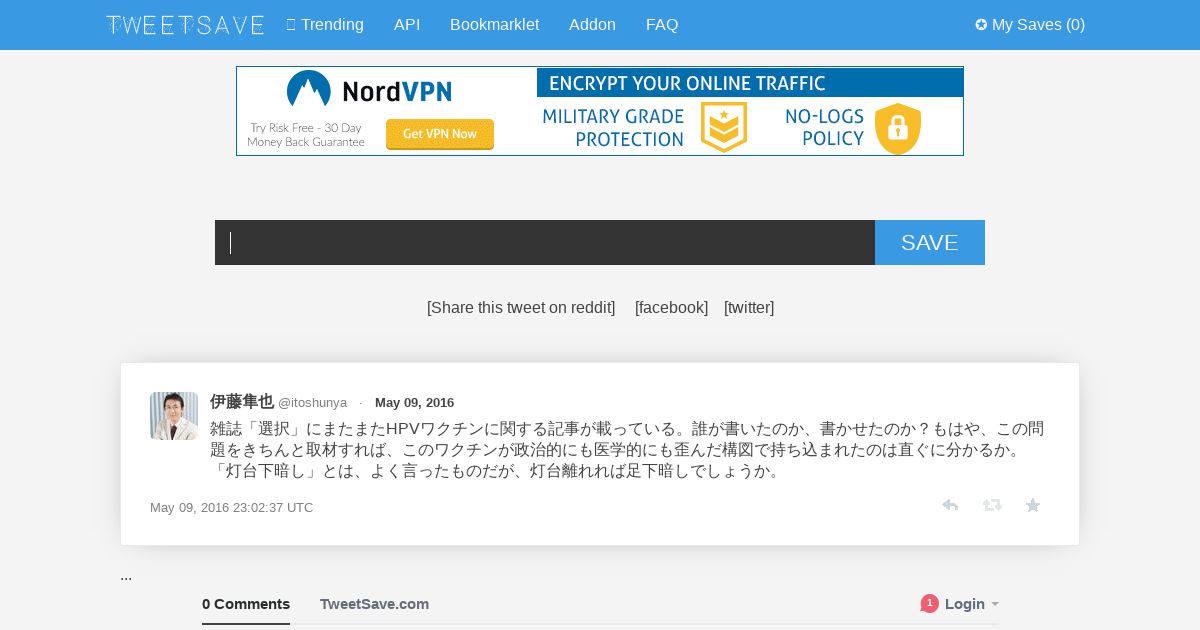Click the NordVPN logo in the ad
The image size is (1200, 630).
coord(369,91)
